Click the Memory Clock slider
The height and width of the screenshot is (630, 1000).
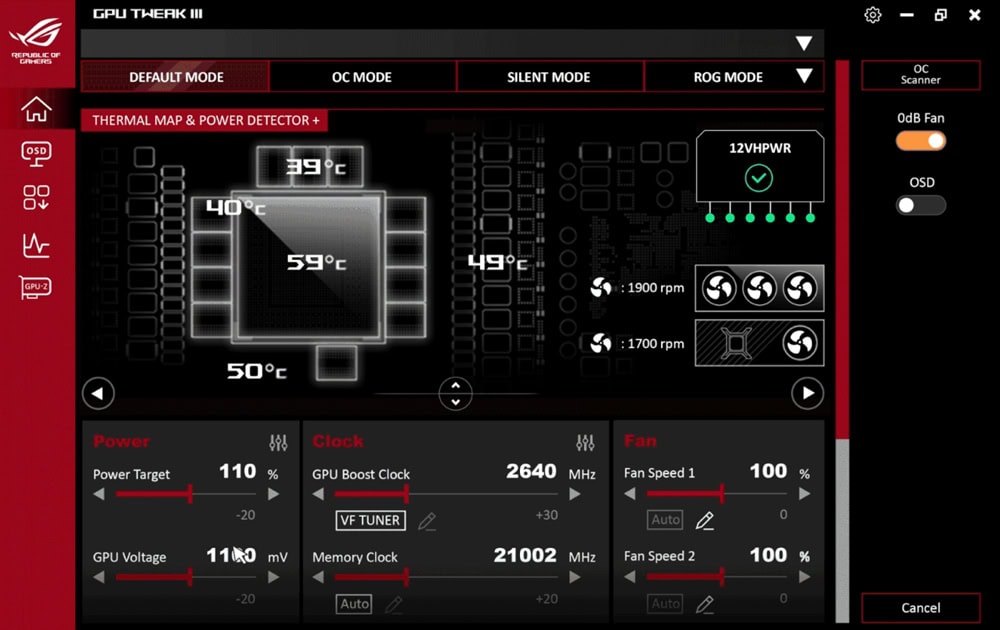(x=446, y=577)
